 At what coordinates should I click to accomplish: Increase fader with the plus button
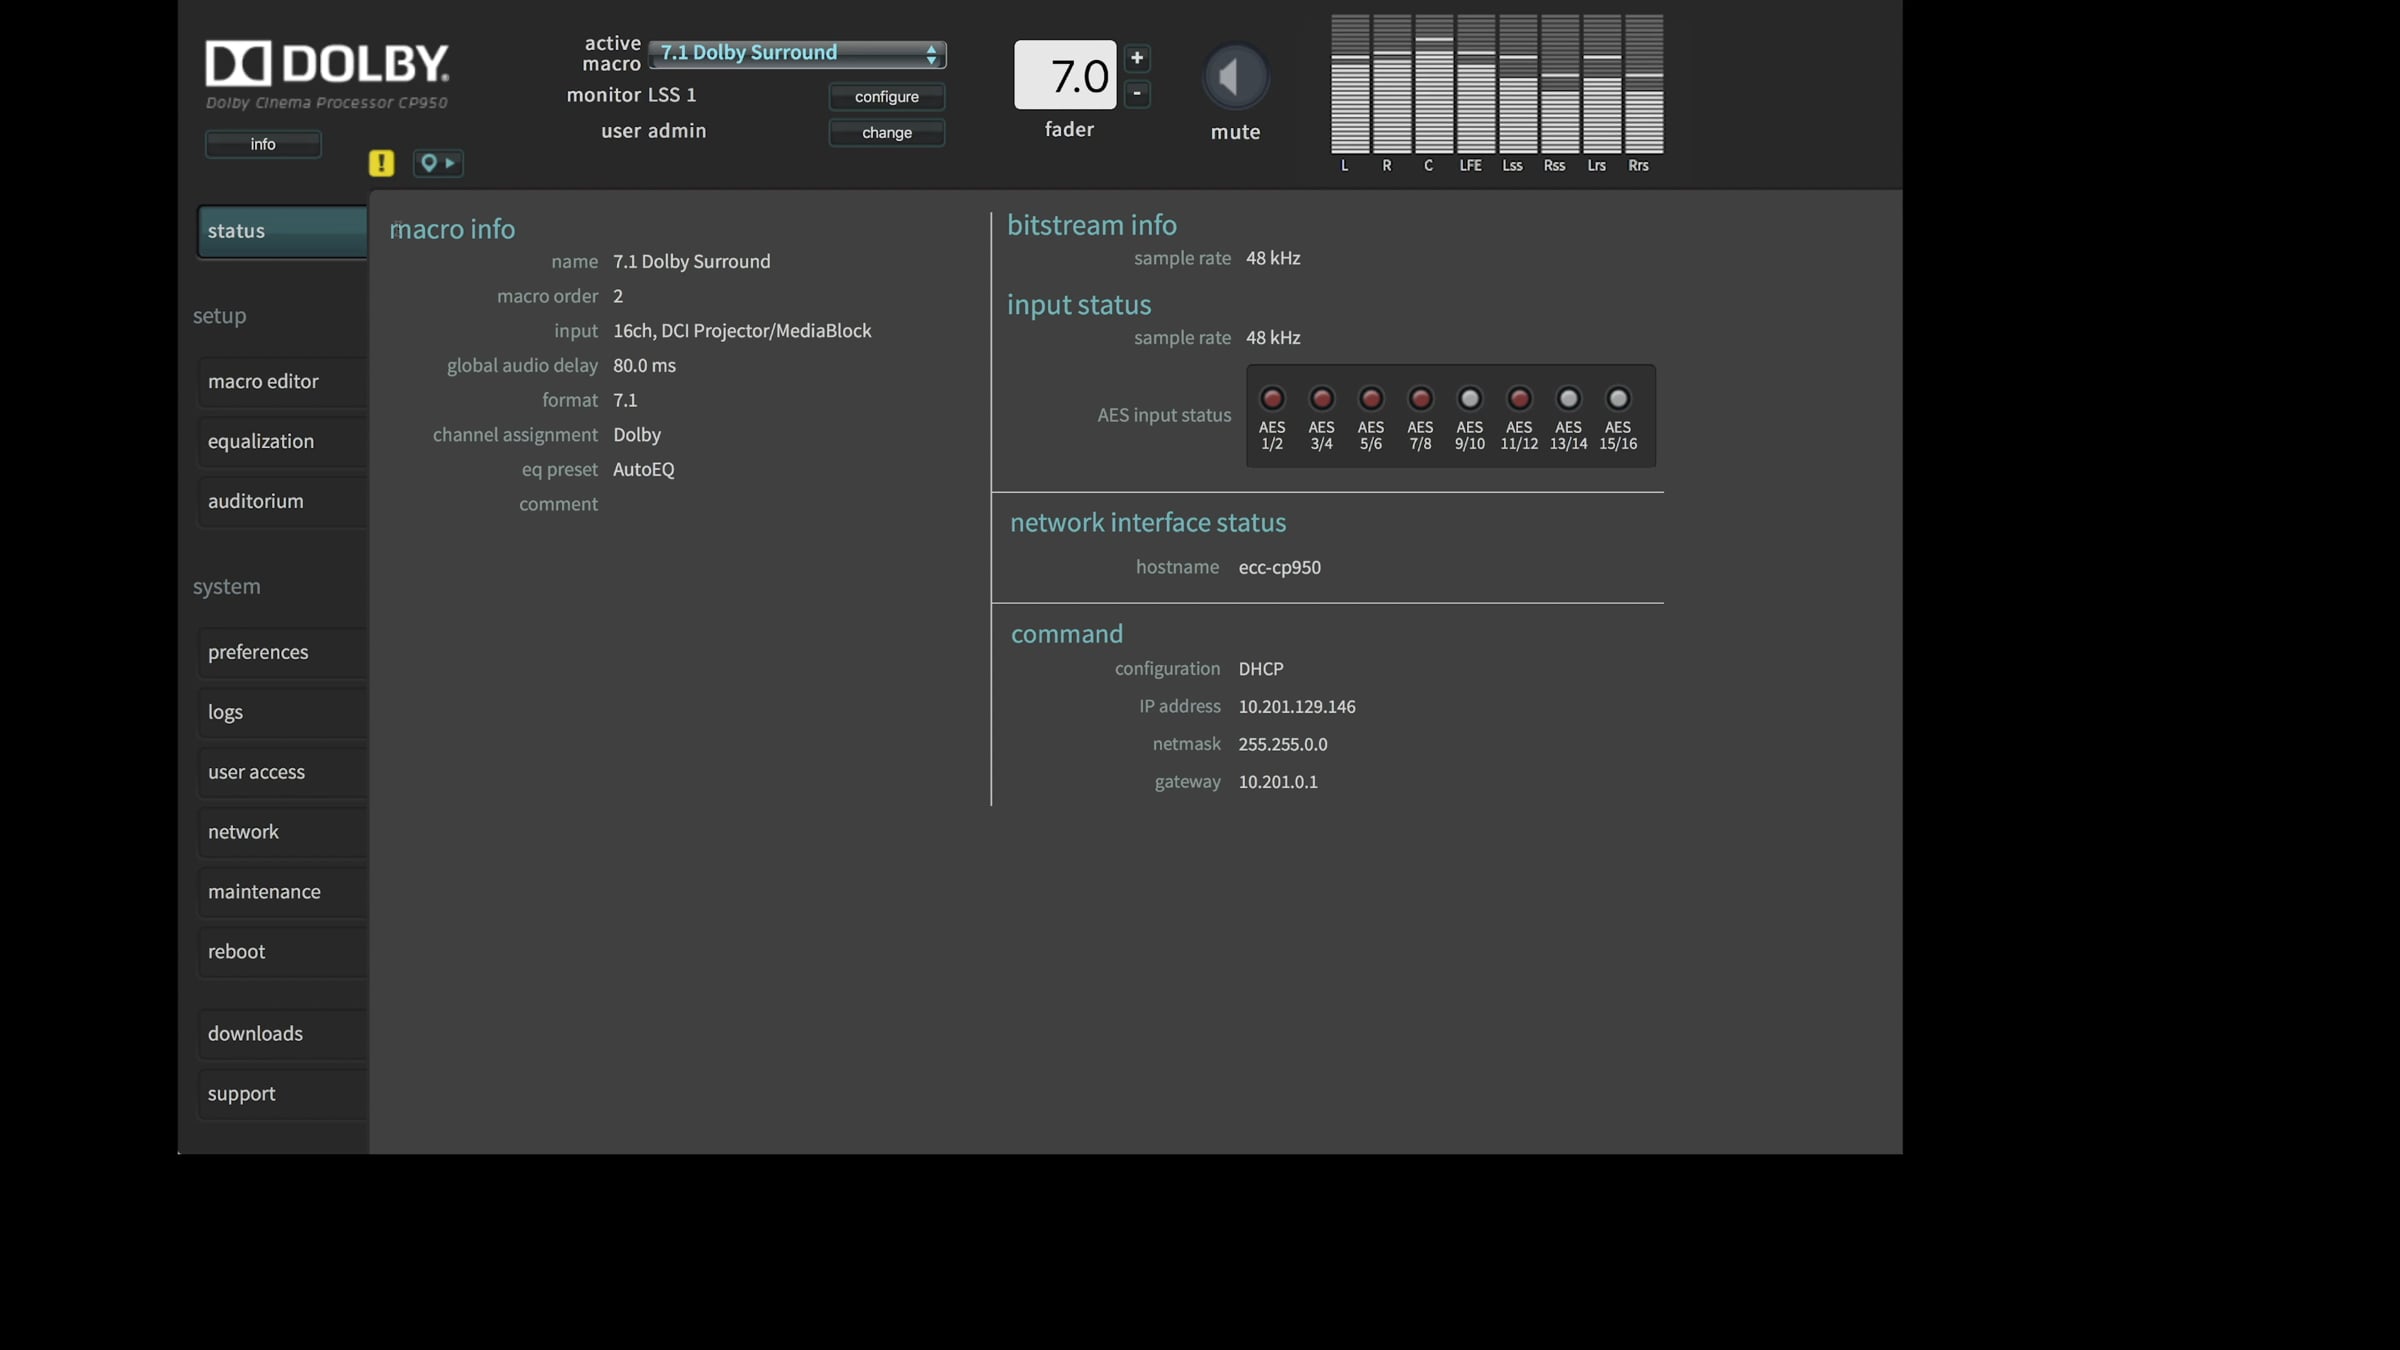coord(1137,58)
